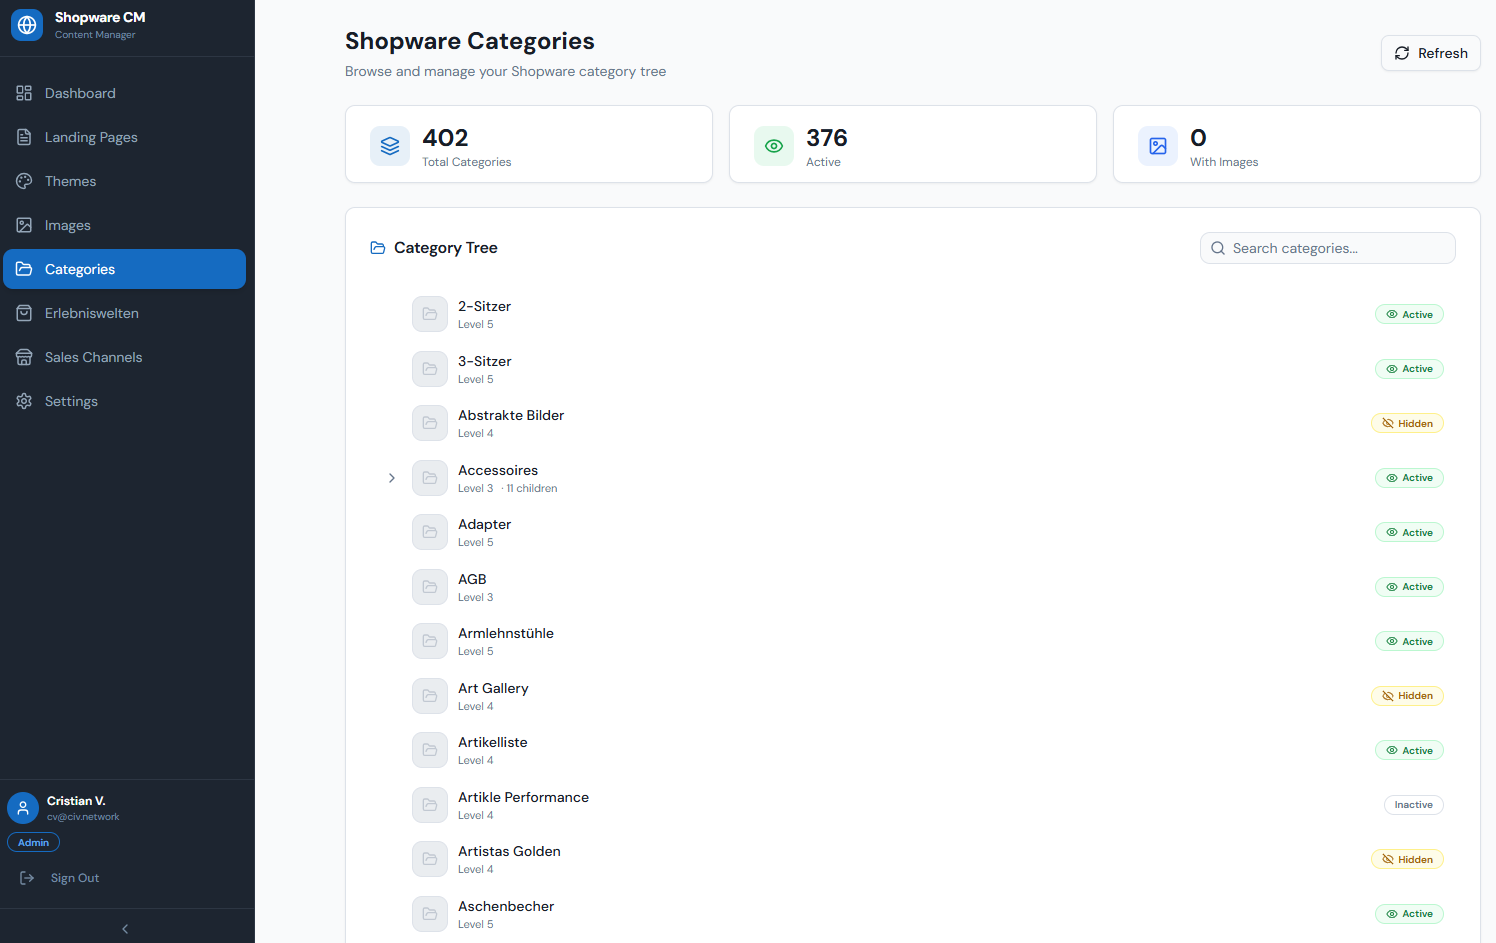Click the Active badge for Artikelliste
The width and height of the screenshot is (1496, 943).
click(1409, 750)
